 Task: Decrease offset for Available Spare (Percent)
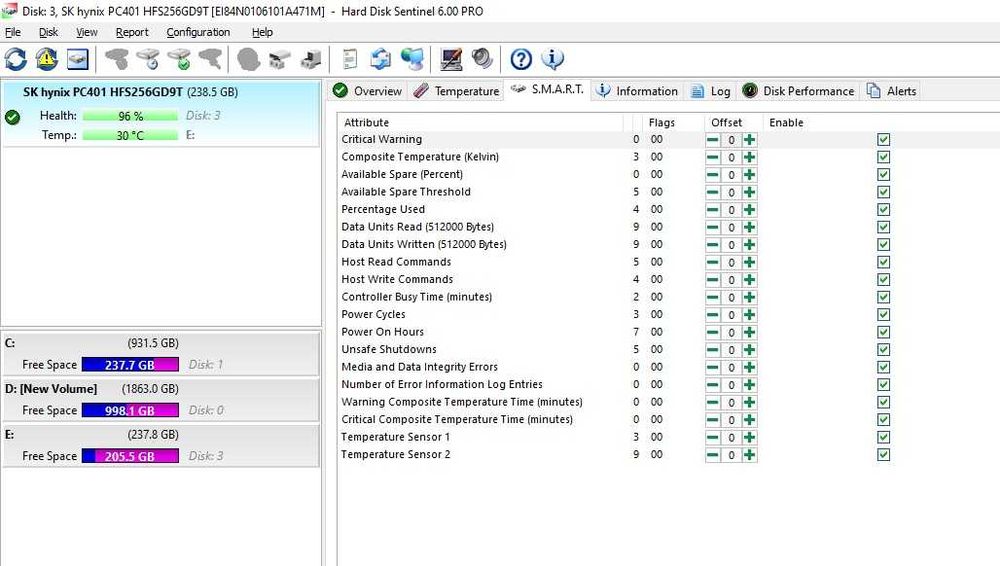click(712, 175)
